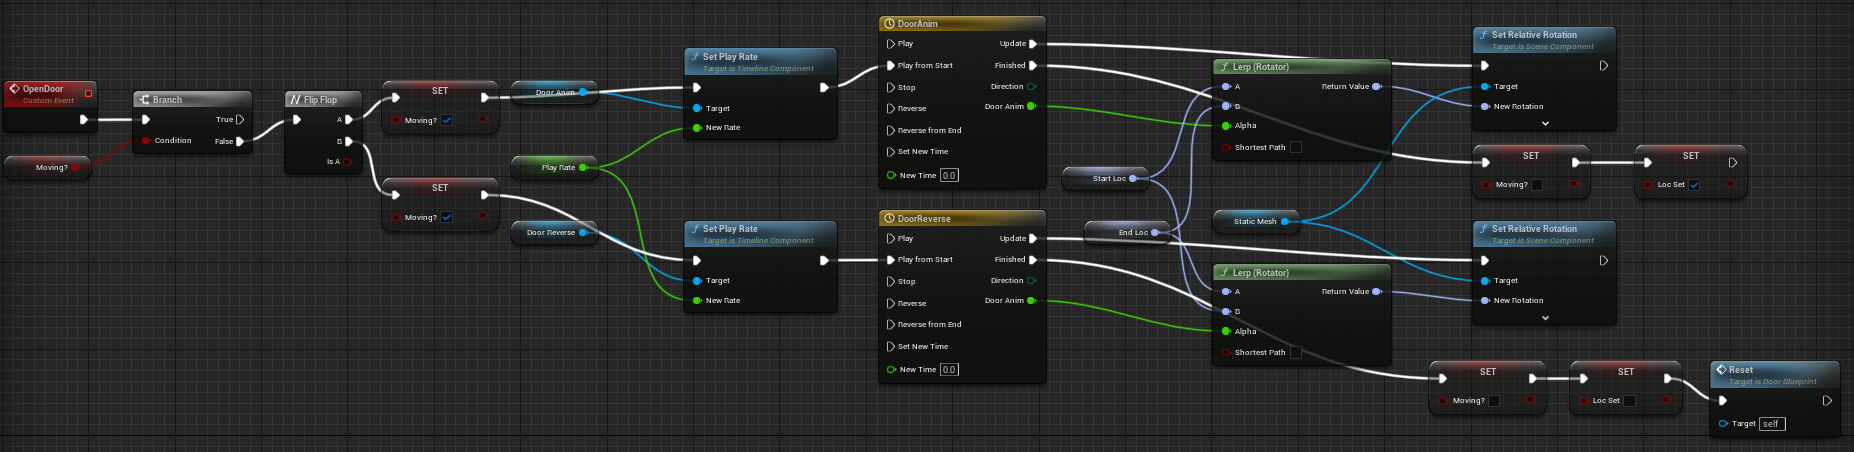
Task: Click the New Time field on DoorAnim
Action: click(x=949, y=176)
